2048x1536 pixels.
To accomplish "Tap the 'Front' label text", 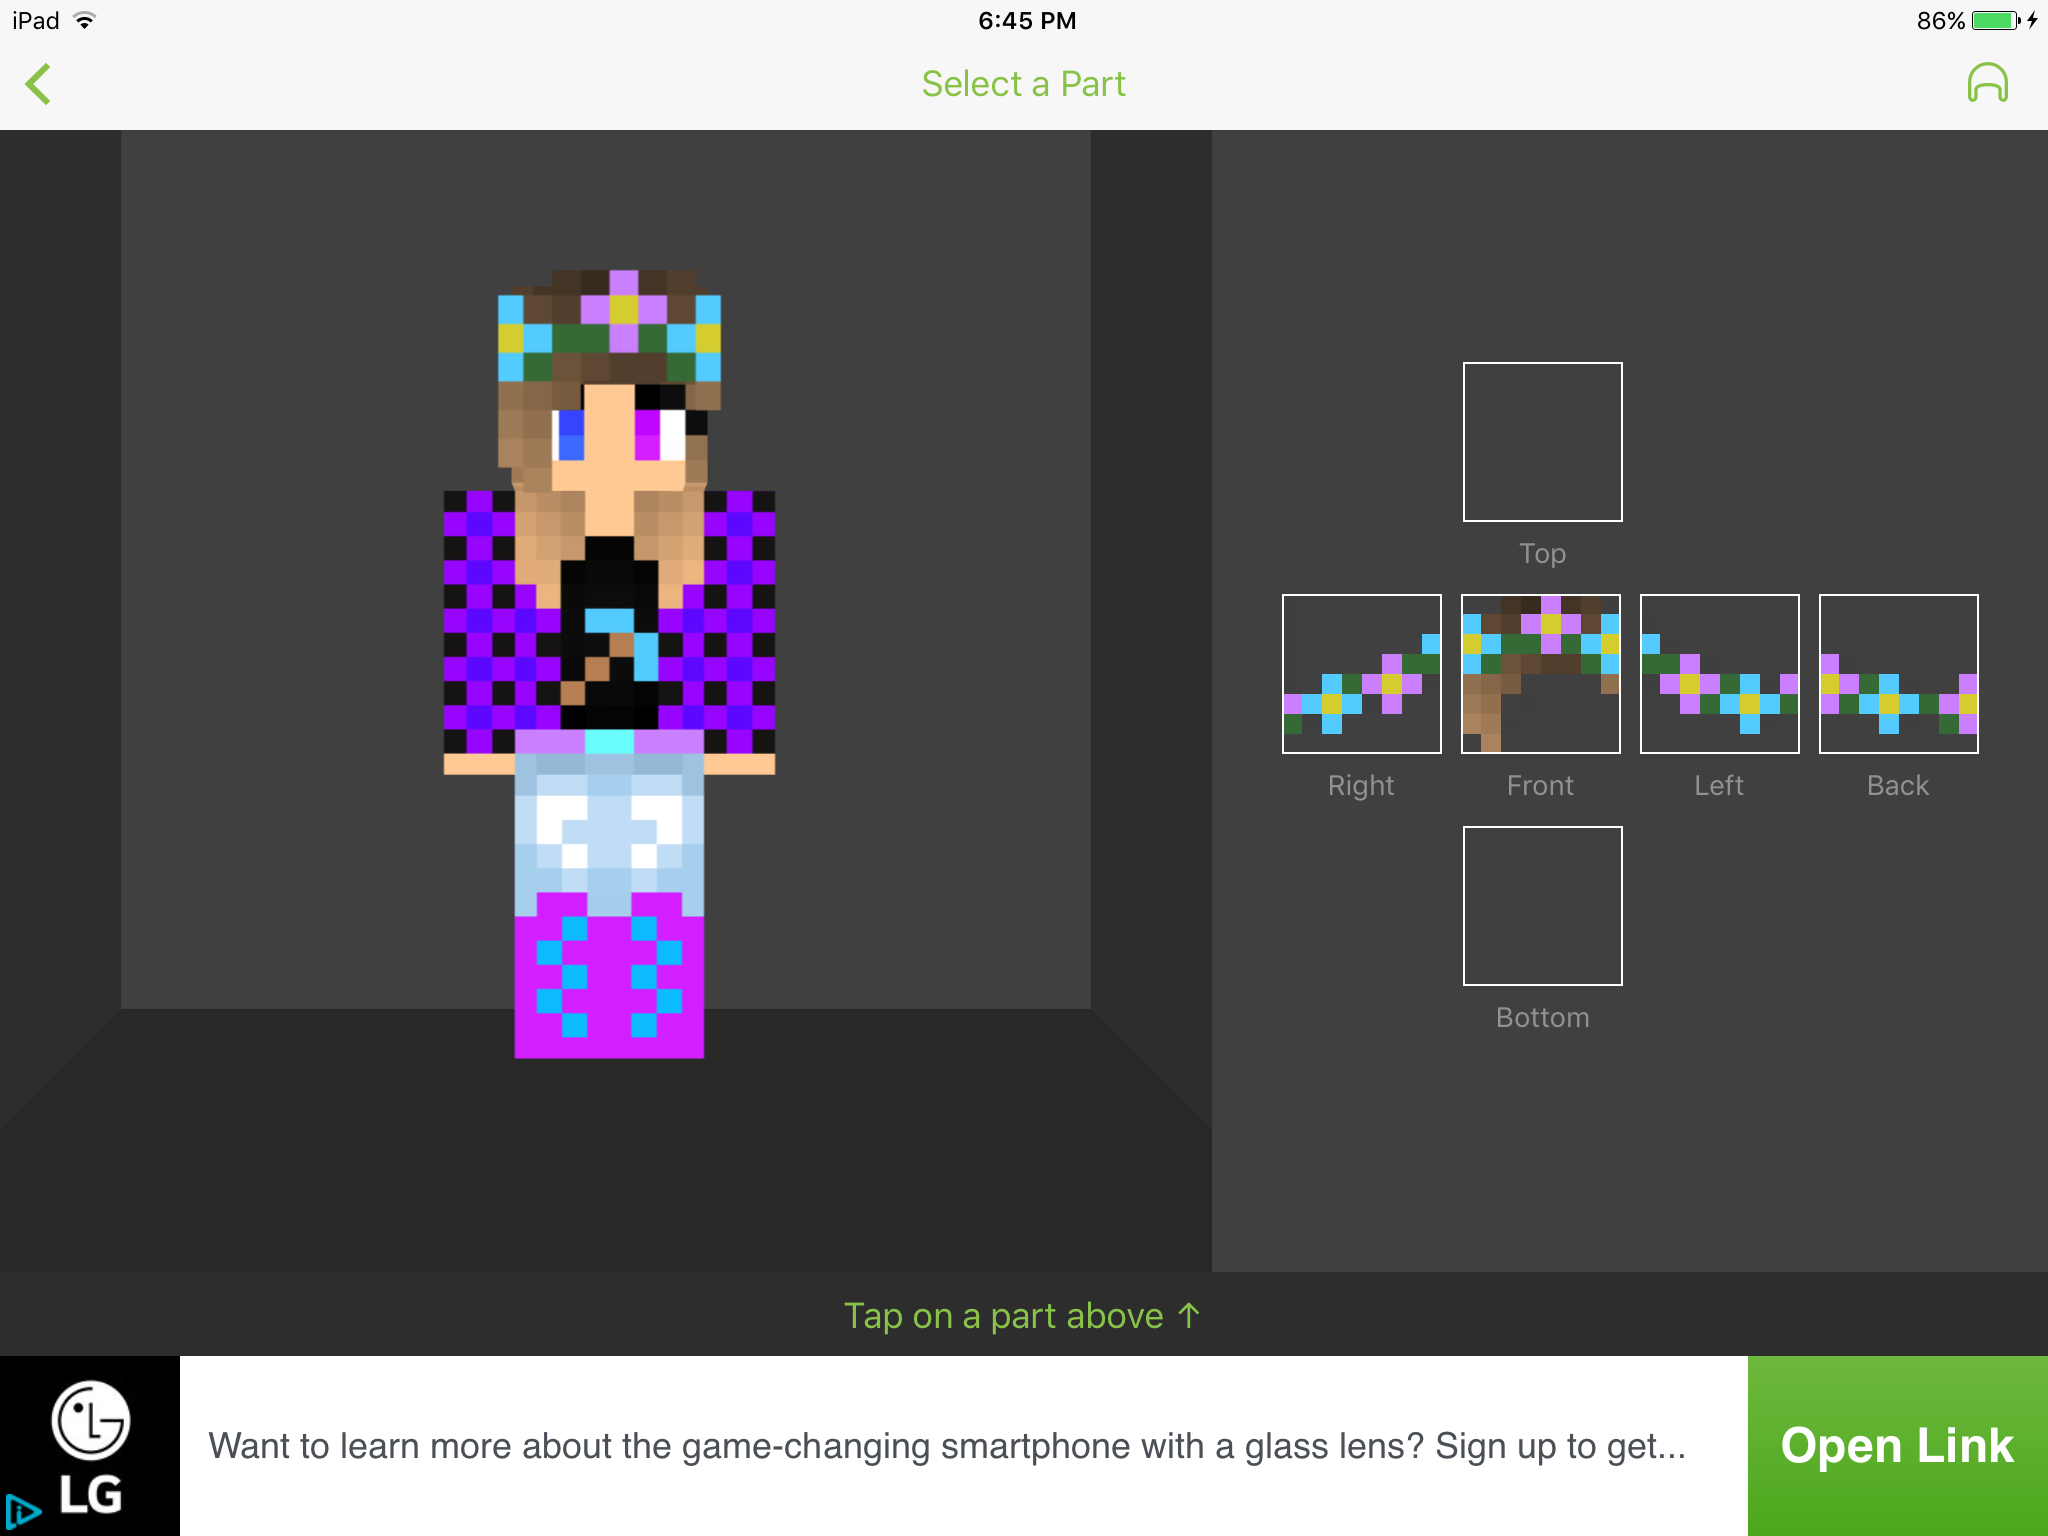I will [1540, 786].
